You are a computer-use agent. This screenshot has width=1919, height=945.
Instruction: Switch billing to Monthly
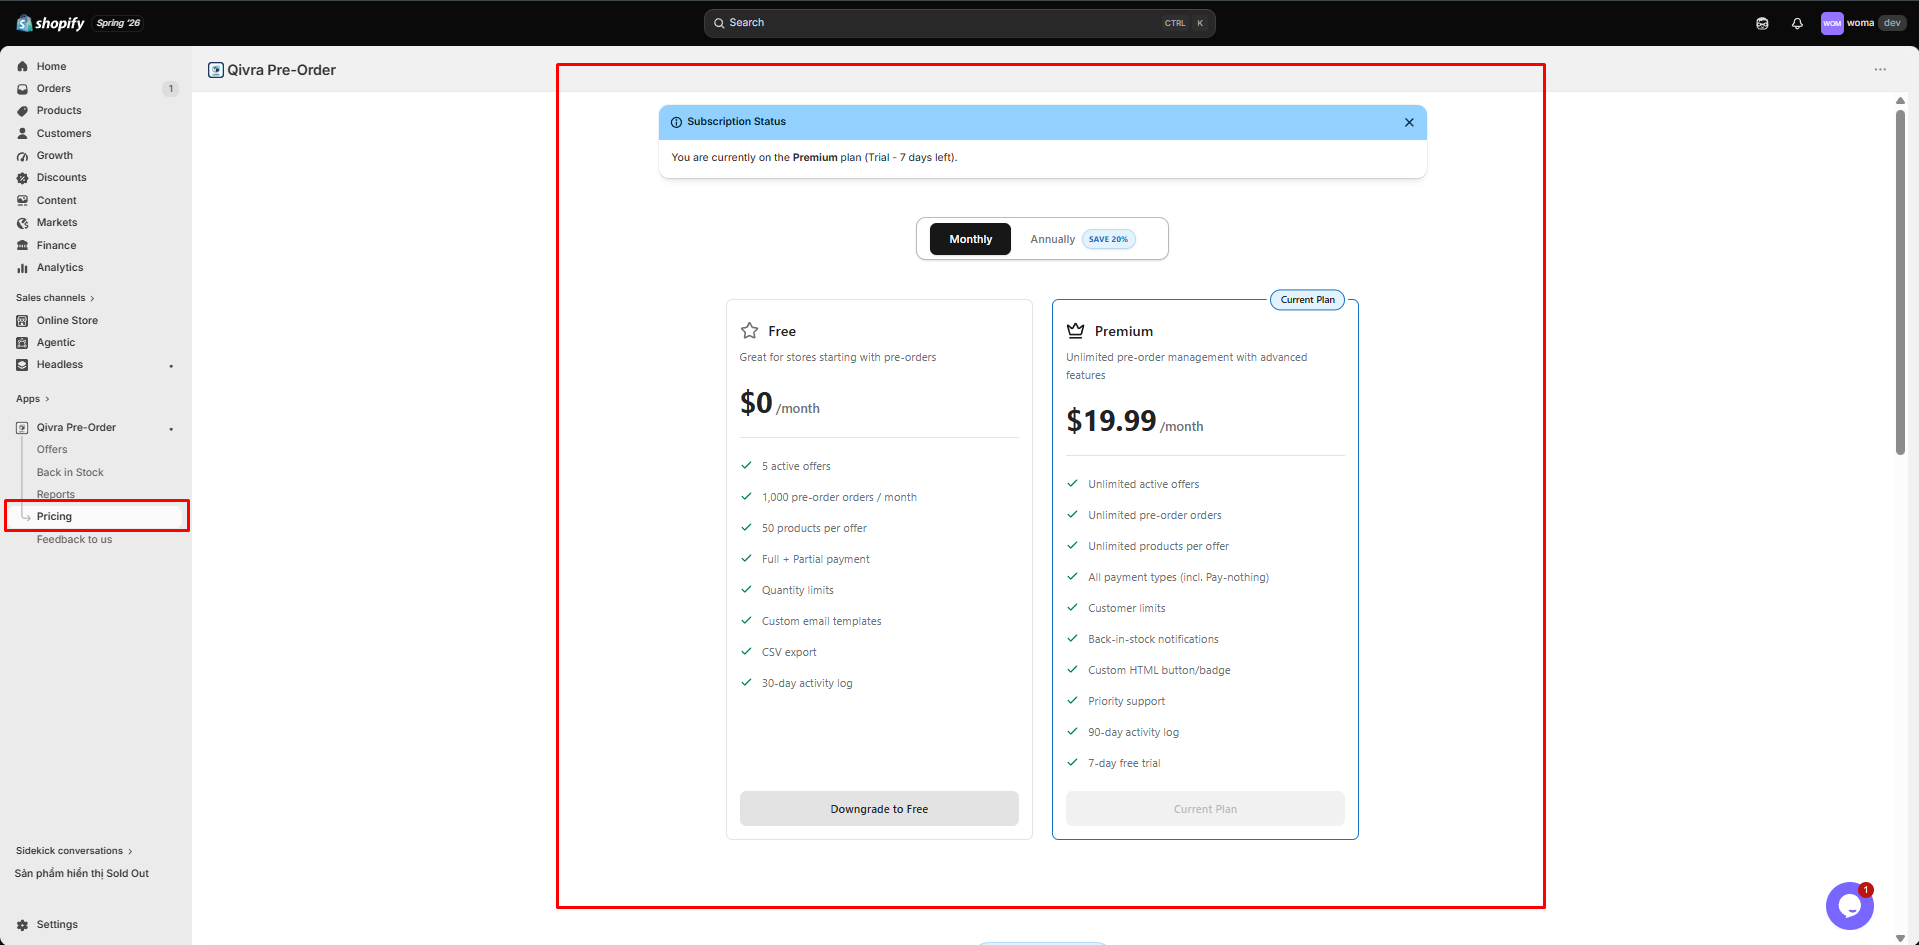point(970,239)
